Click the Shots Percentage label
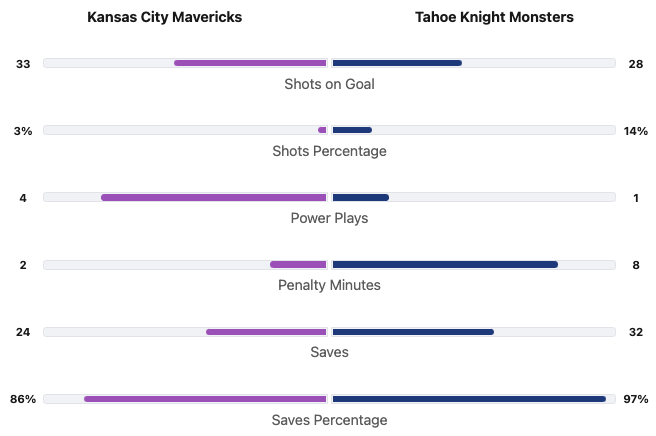 329,151
